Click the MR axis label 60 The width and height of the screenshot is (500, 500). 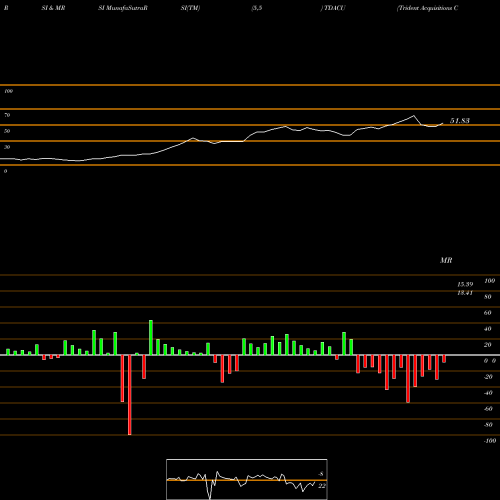point(488,313)
